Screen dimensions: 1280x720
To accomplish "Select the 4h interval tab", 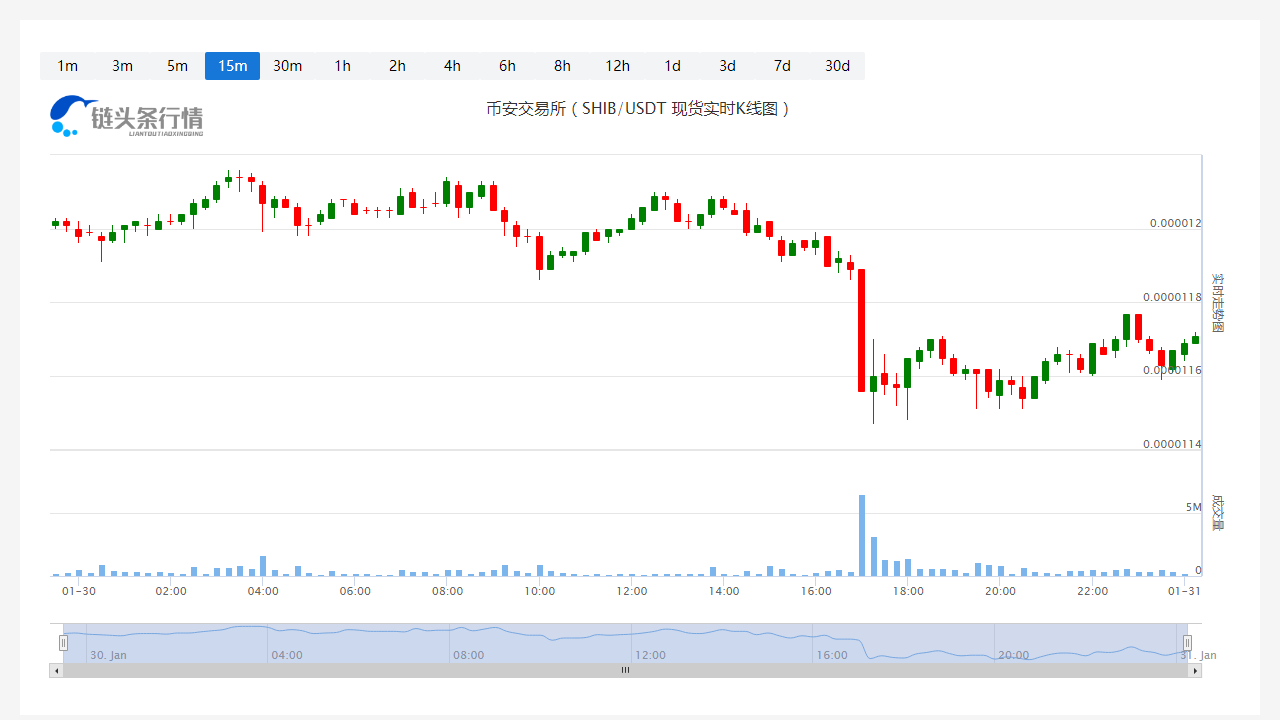I will click(452, 66).
